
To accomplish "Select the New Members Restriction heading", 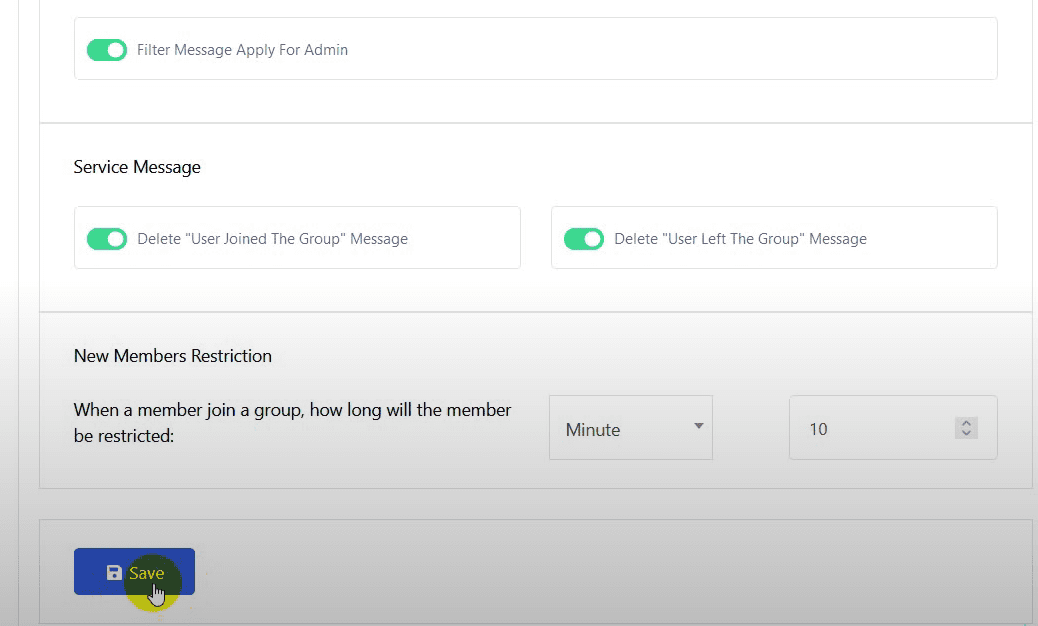I will pyautogui.click(x=173, y=356).
